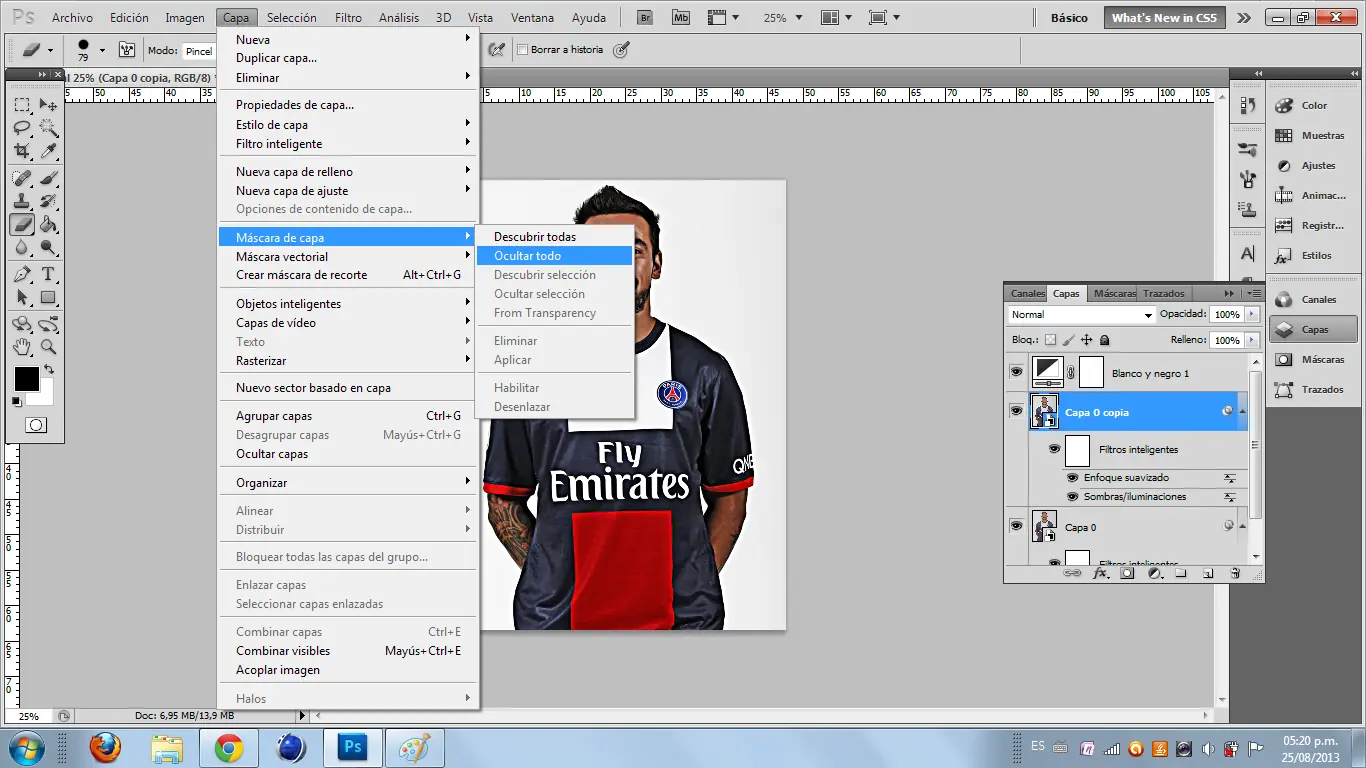1366x768 pixels.
Task: Switch to the Canales tab
Action: click(1028, 293)
